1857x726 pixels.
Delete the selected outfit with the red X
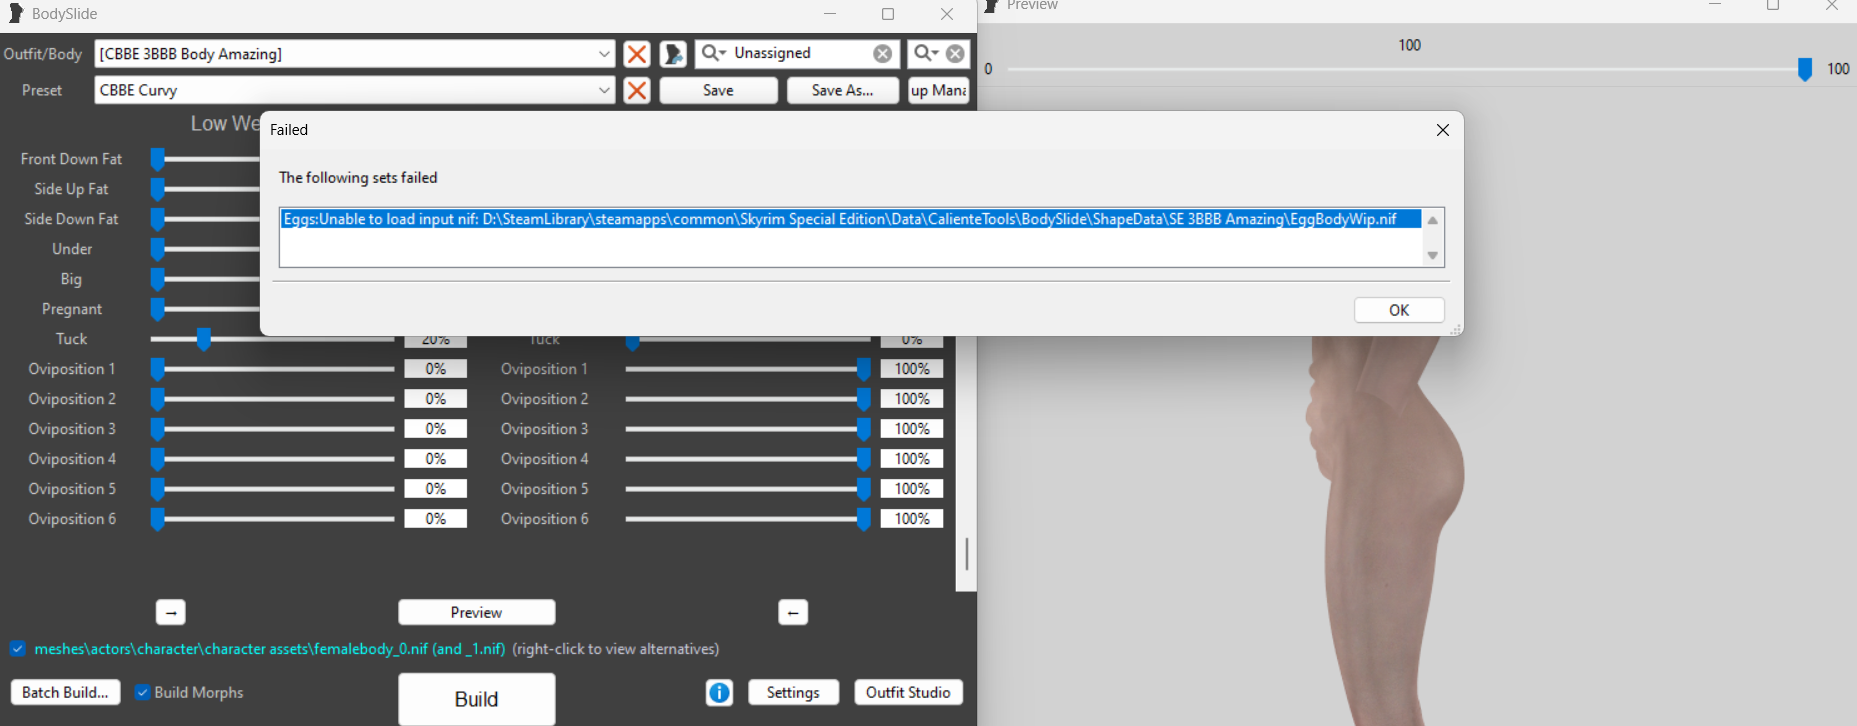click(x=636, y=54)
